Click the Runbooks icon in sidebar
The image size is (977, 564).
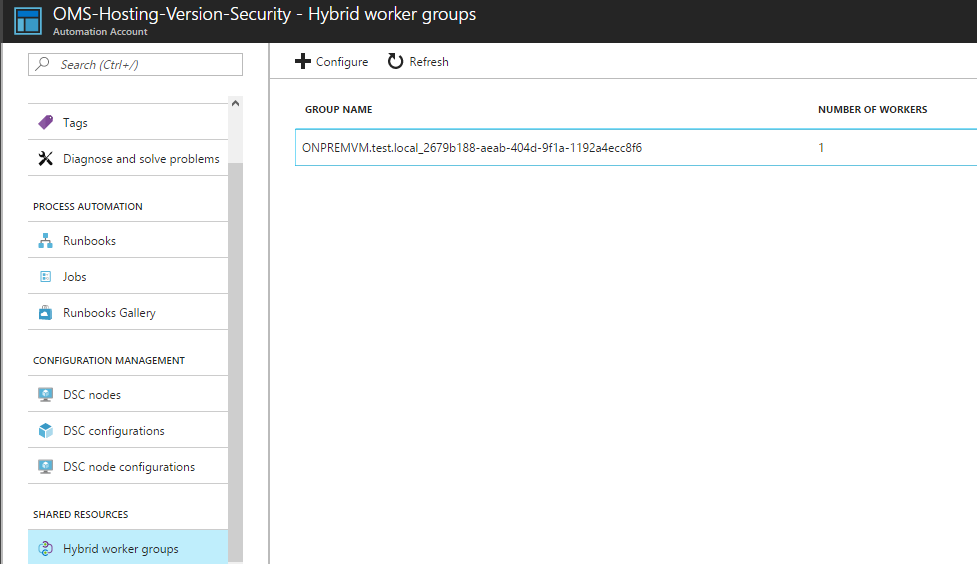[45, 241]
